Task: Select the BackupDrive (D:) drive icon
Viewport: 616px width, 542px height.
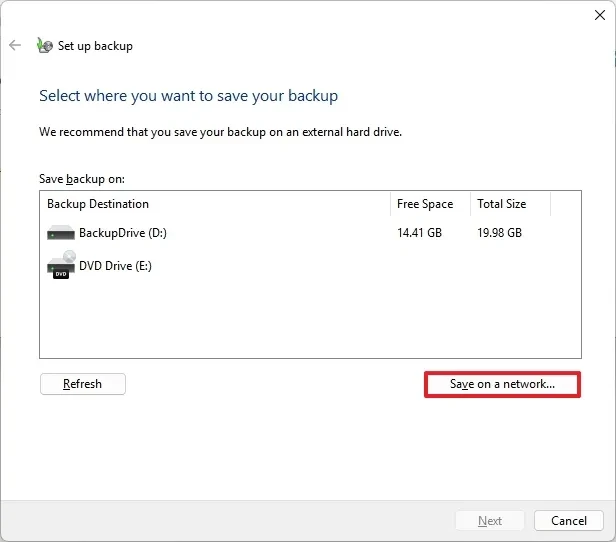Action: coord(61,233)
